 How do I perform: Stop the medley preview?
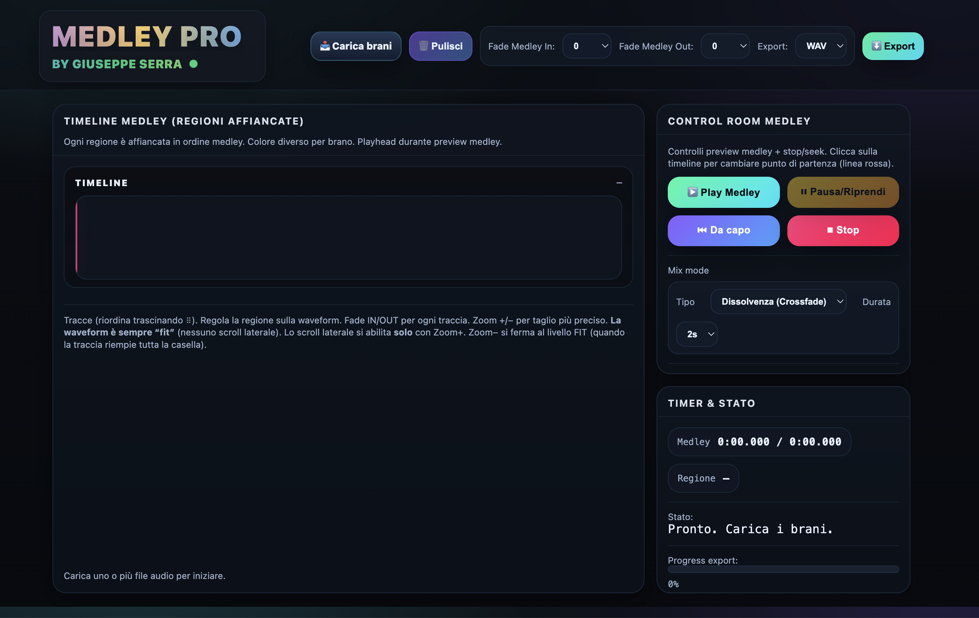pyautogui.click(x=843, y=230)
